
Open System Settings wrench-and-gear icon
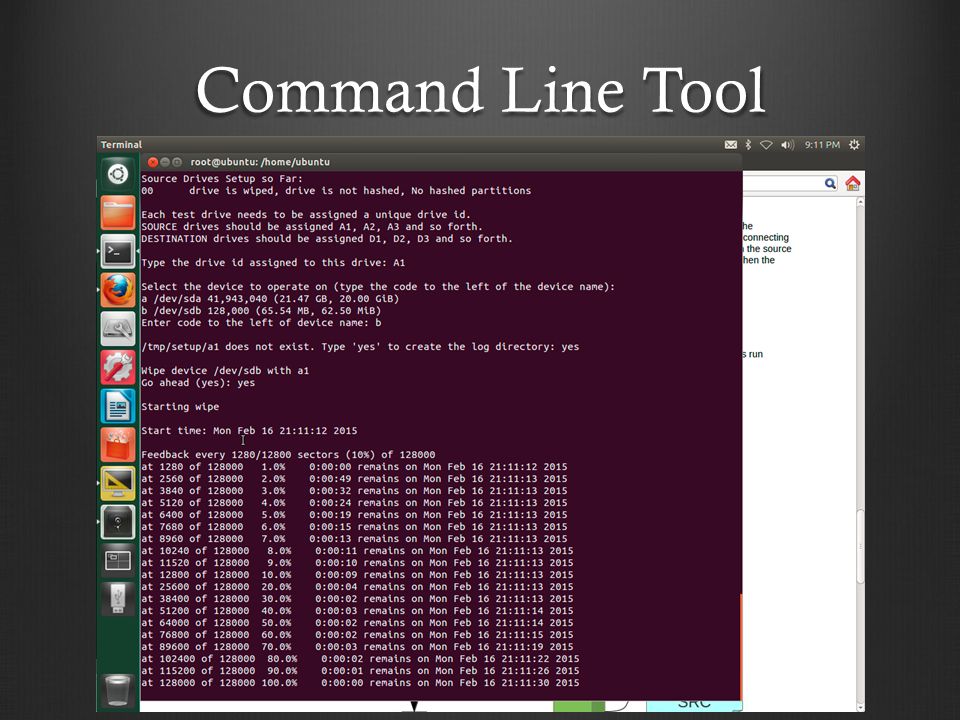[x=118, y=367]
